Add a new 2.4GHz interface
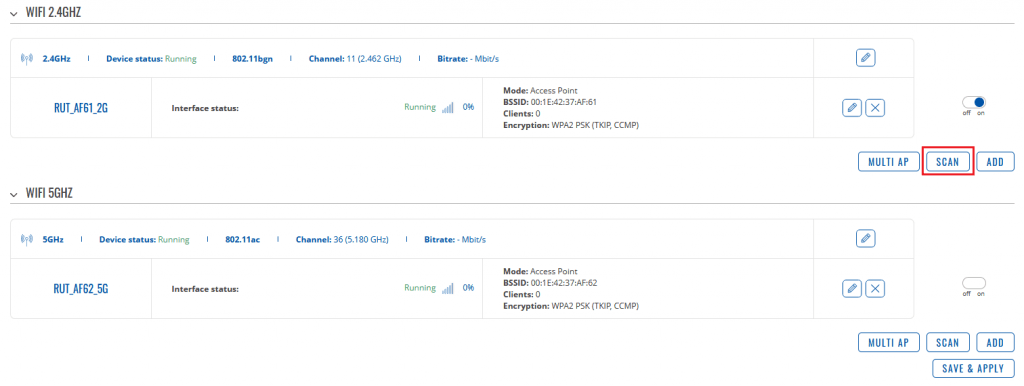This screenshot has height=386, width=1024. pos(995,162)
